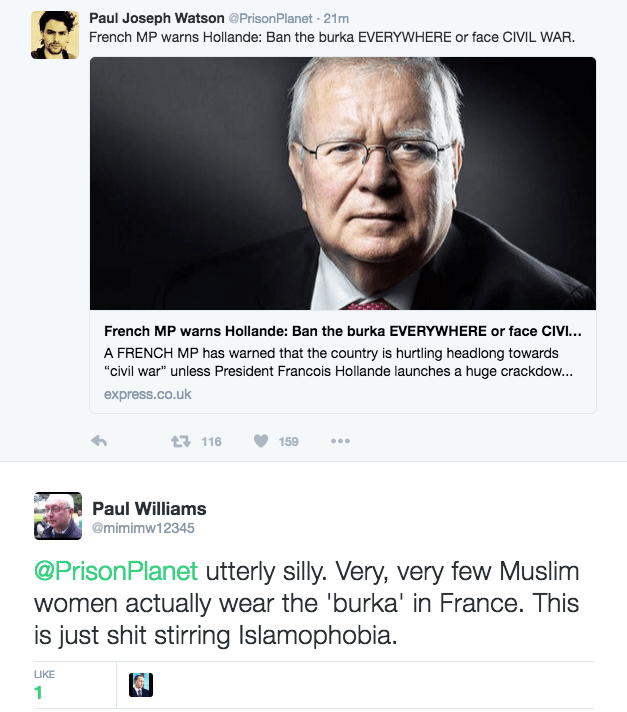
Task: Retweet Paul Joseph Watson's tweet
Action: point(181,441)
